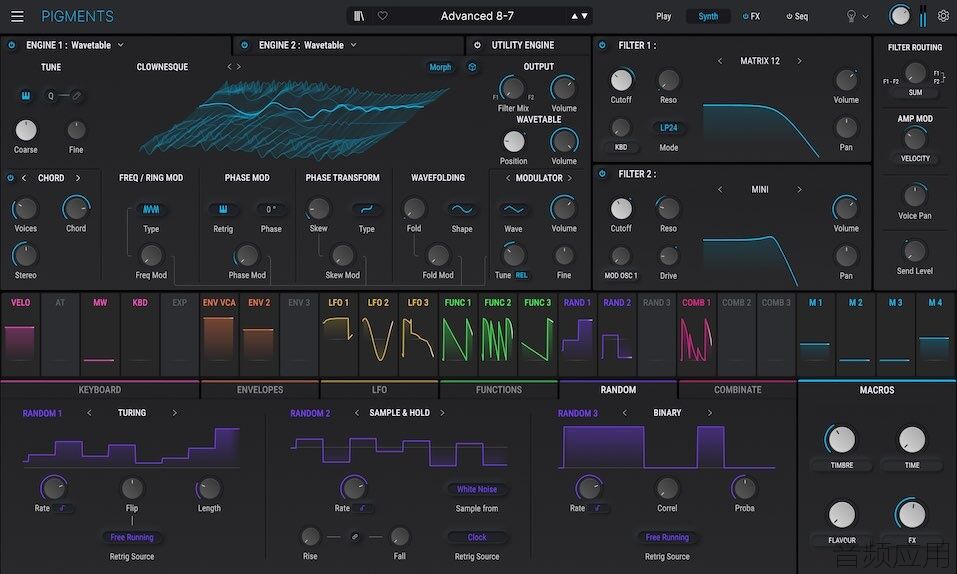This screenshot has width=957, height=574.
Task: Select previous Random 2 mode before Sample & Hold
Action: [356, 413]
